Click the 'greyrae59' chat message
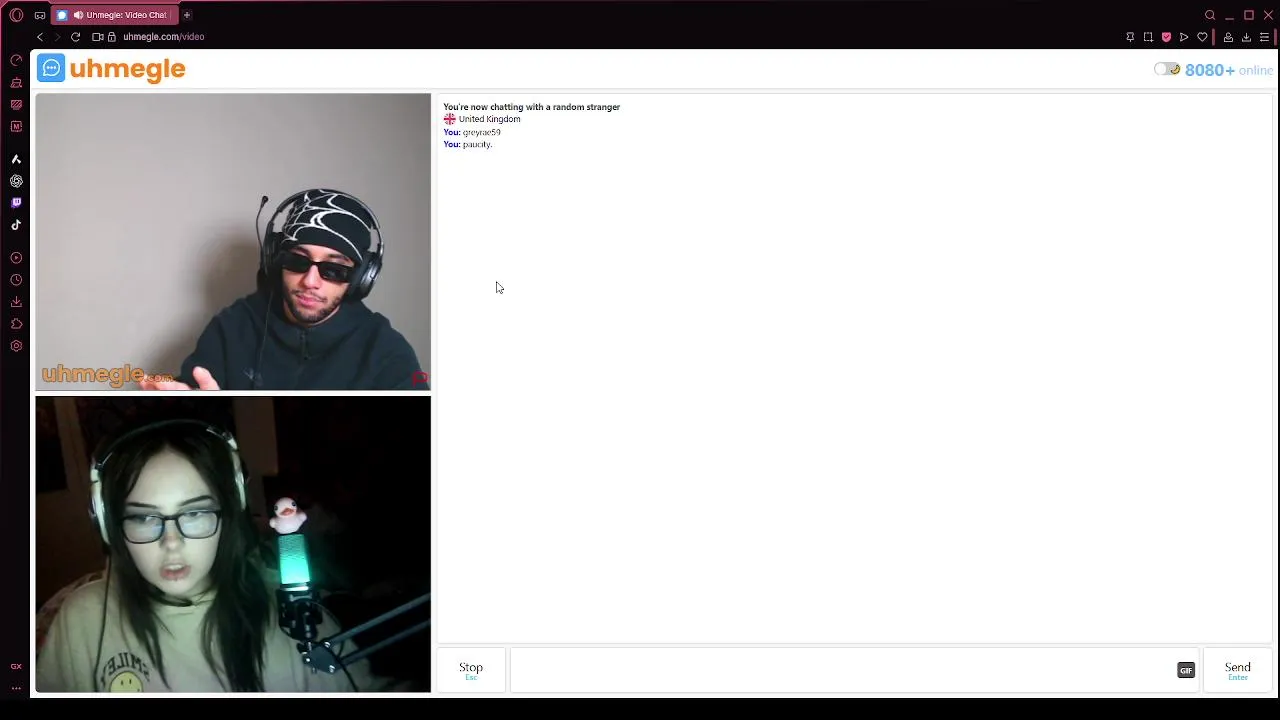 [481, 132]
